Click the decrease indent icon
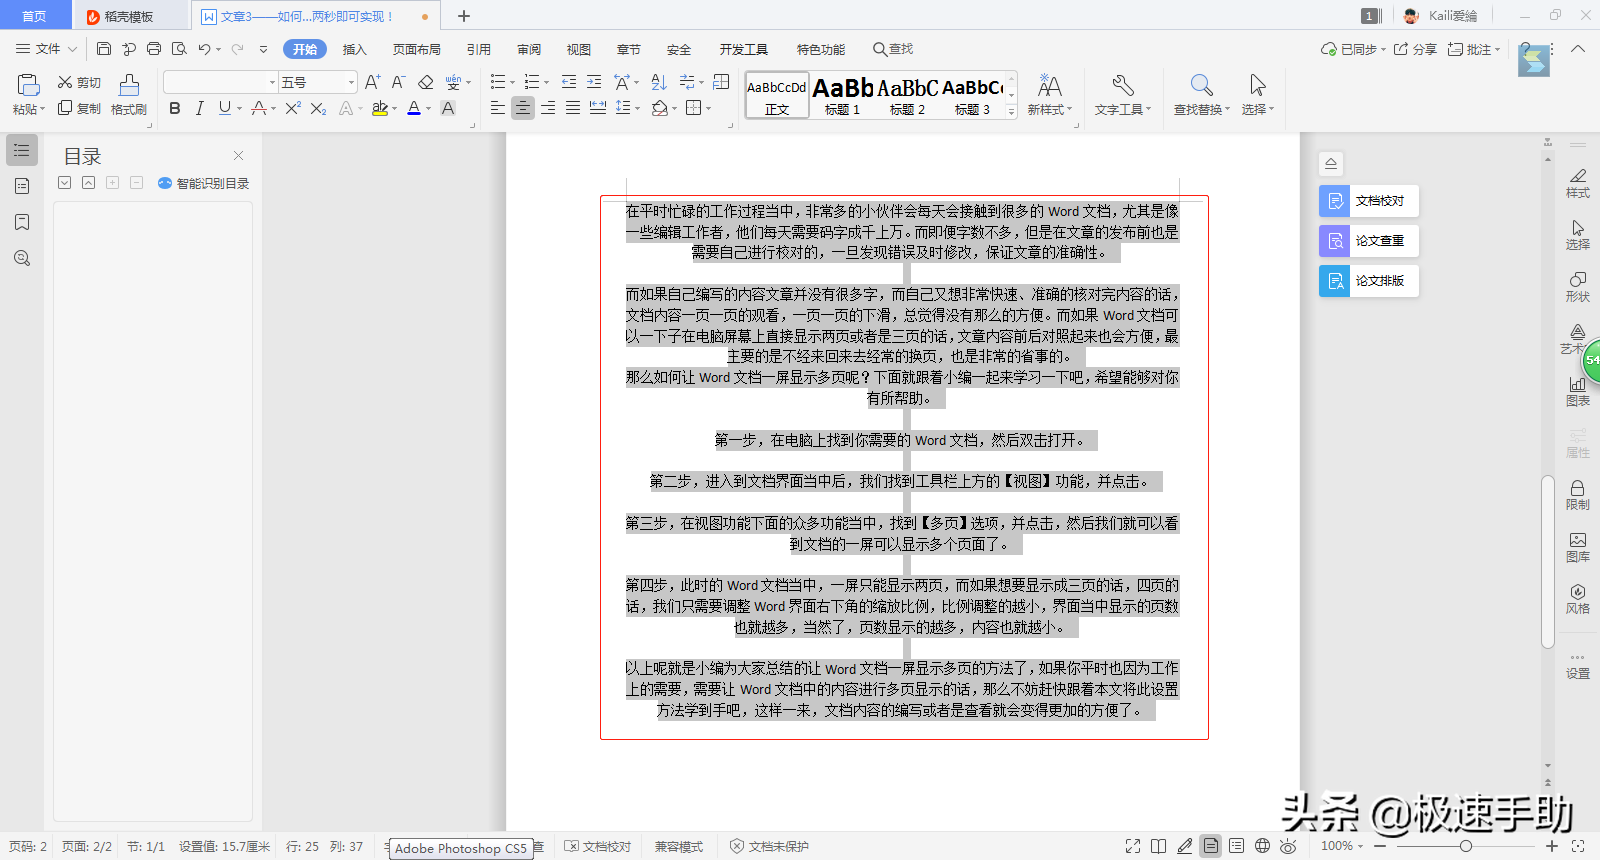Screen dimensions: 1600x860 tap(569, 82)
